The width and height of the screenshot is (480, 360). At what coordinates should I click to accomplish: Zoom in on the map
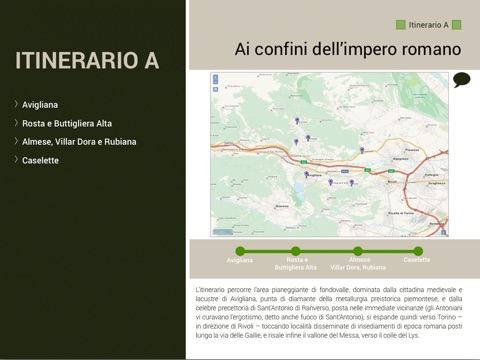click(216, 77)
